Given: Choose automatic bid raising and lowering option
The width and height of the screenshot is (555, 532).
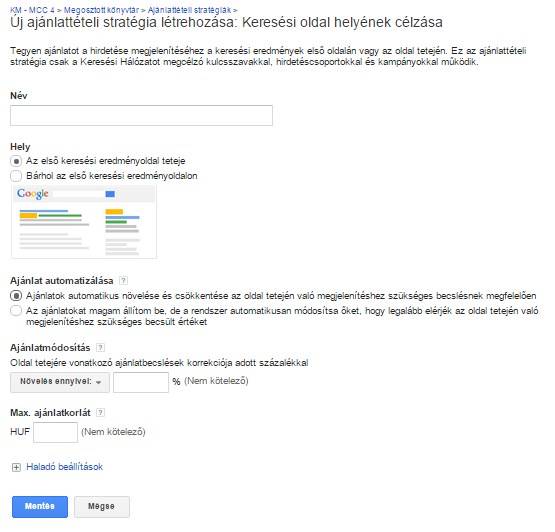Looking at the screenshot, I should pyautogui.click(x=16, y=296).
